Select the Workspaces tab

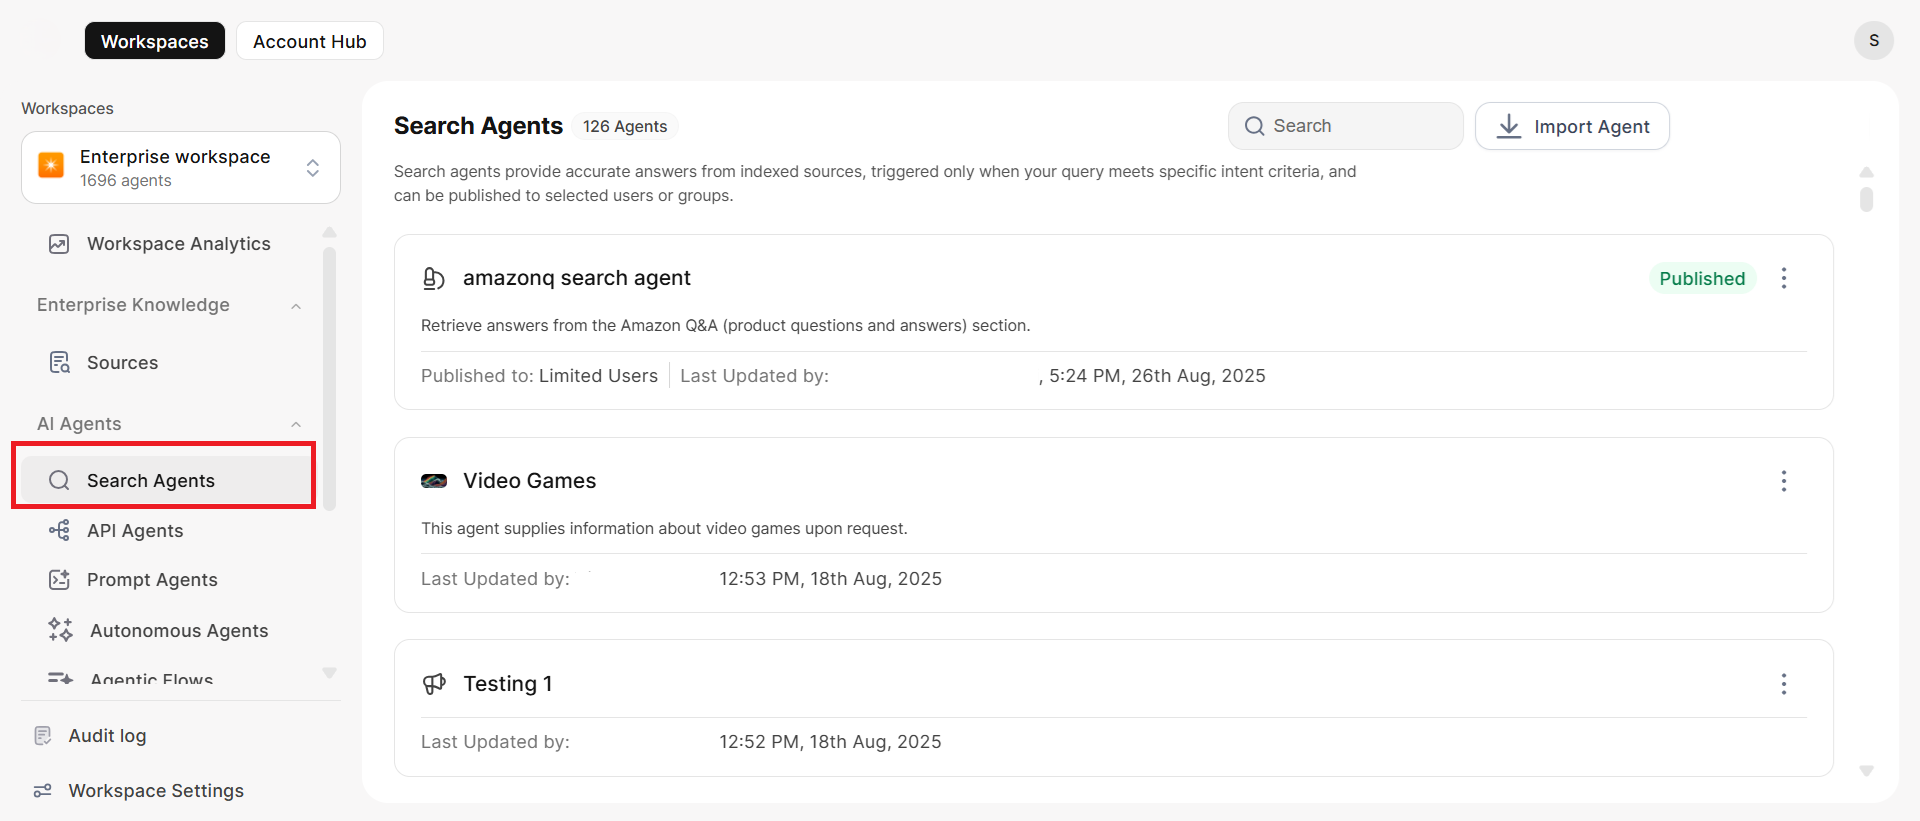154,41
